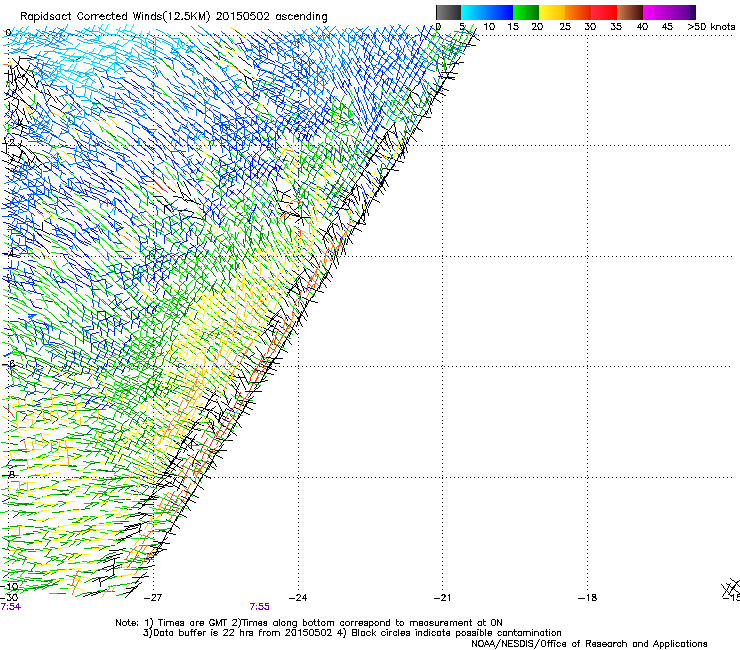Click the -27 longitude axis label
The height and width of the screenshot is (650, 740).
pos(153,598)
